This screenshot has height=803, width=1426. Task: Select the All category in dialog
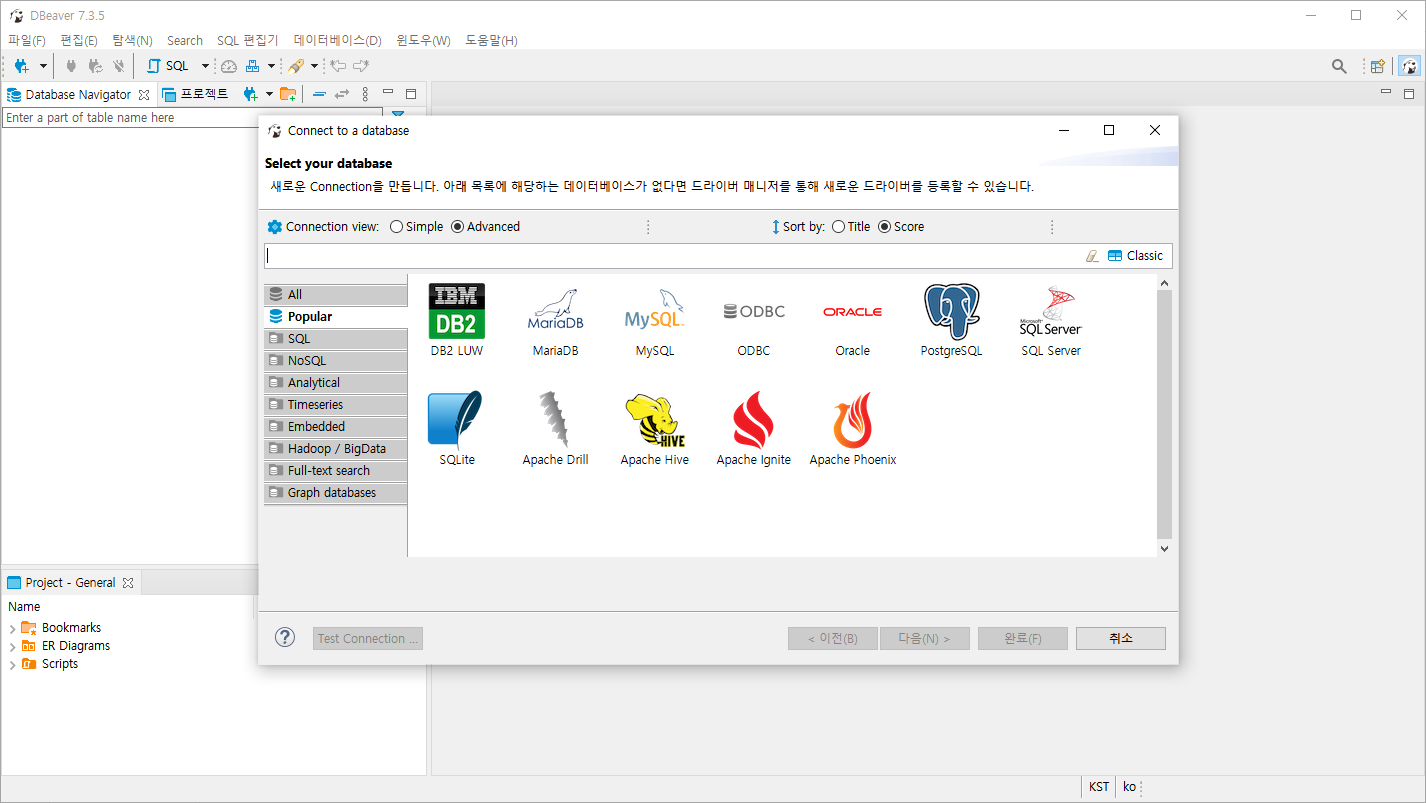[336, 295]
